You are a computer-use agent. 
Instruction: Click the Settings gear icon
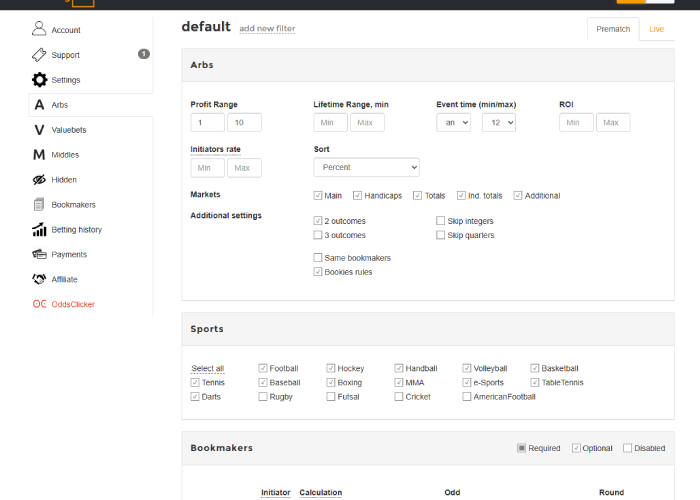39,80
